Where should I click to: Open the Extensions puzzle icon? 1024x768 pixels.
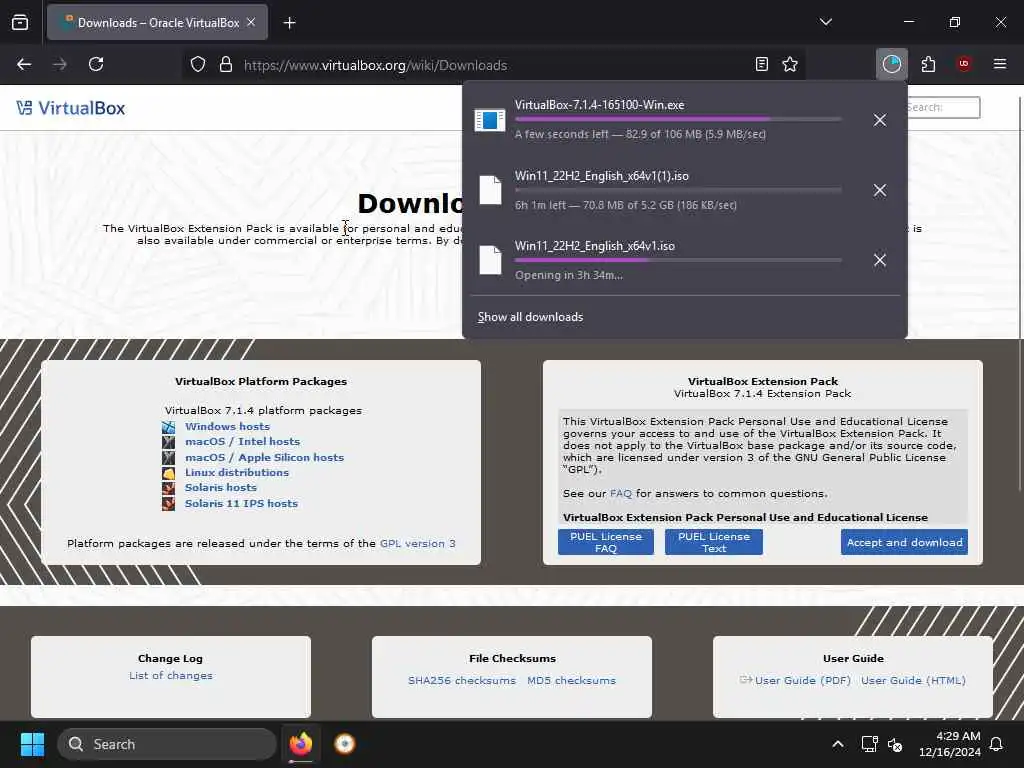928,65
